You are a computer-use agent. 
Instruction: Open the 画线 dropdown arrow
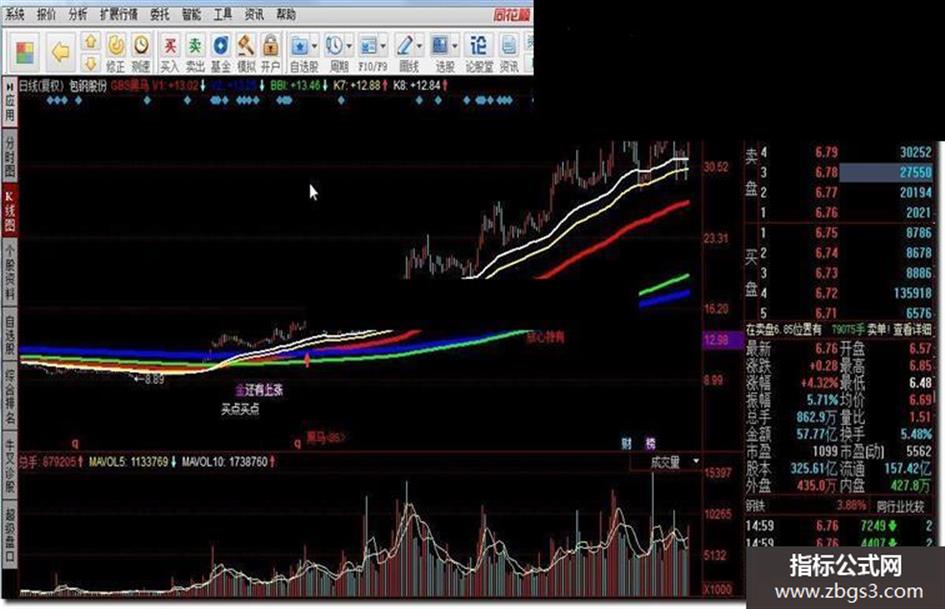(x=419, y=46)
